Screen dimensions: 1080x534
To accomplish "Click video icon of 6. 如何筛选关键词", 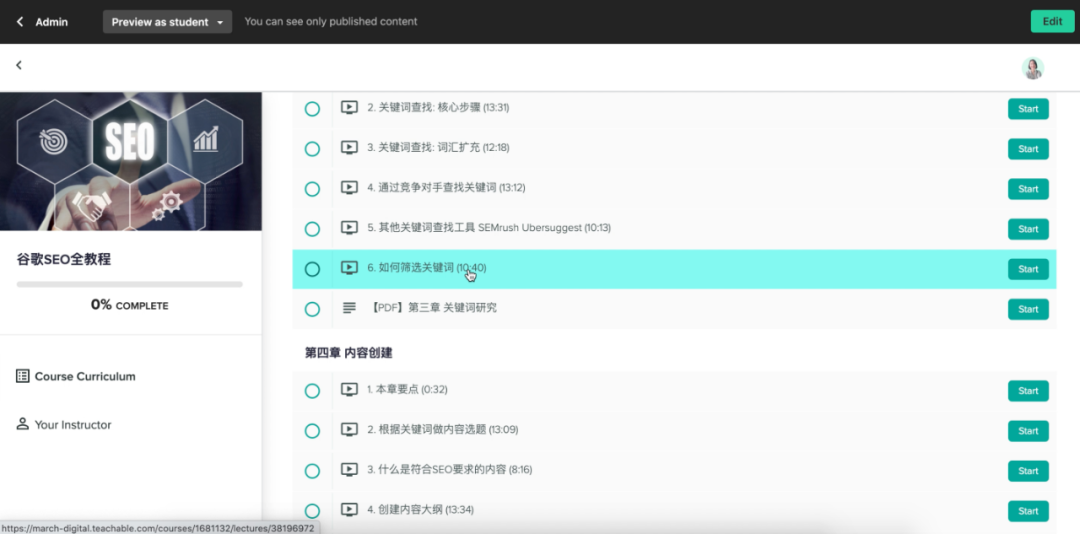I will (349, 267).
